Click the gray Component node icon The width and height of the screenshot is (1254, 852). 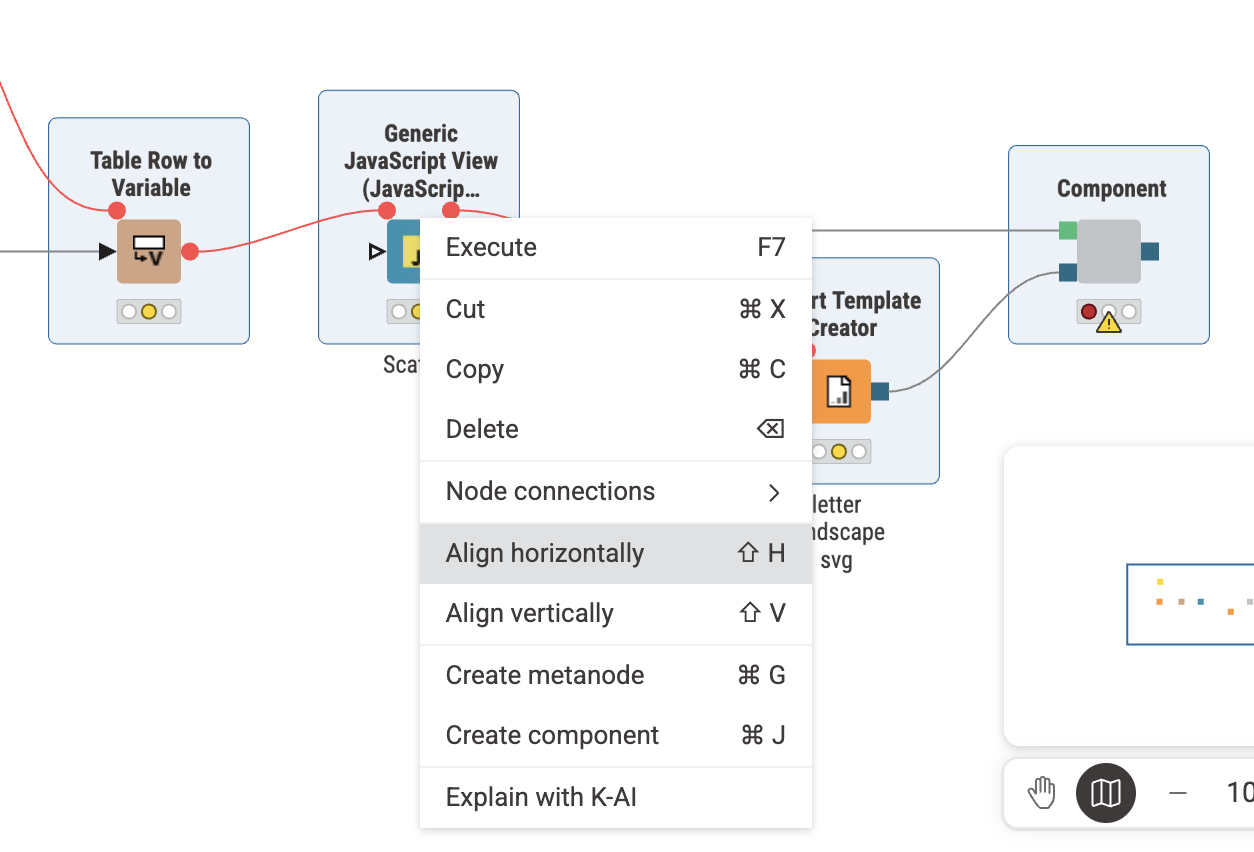coord(1109,252)
